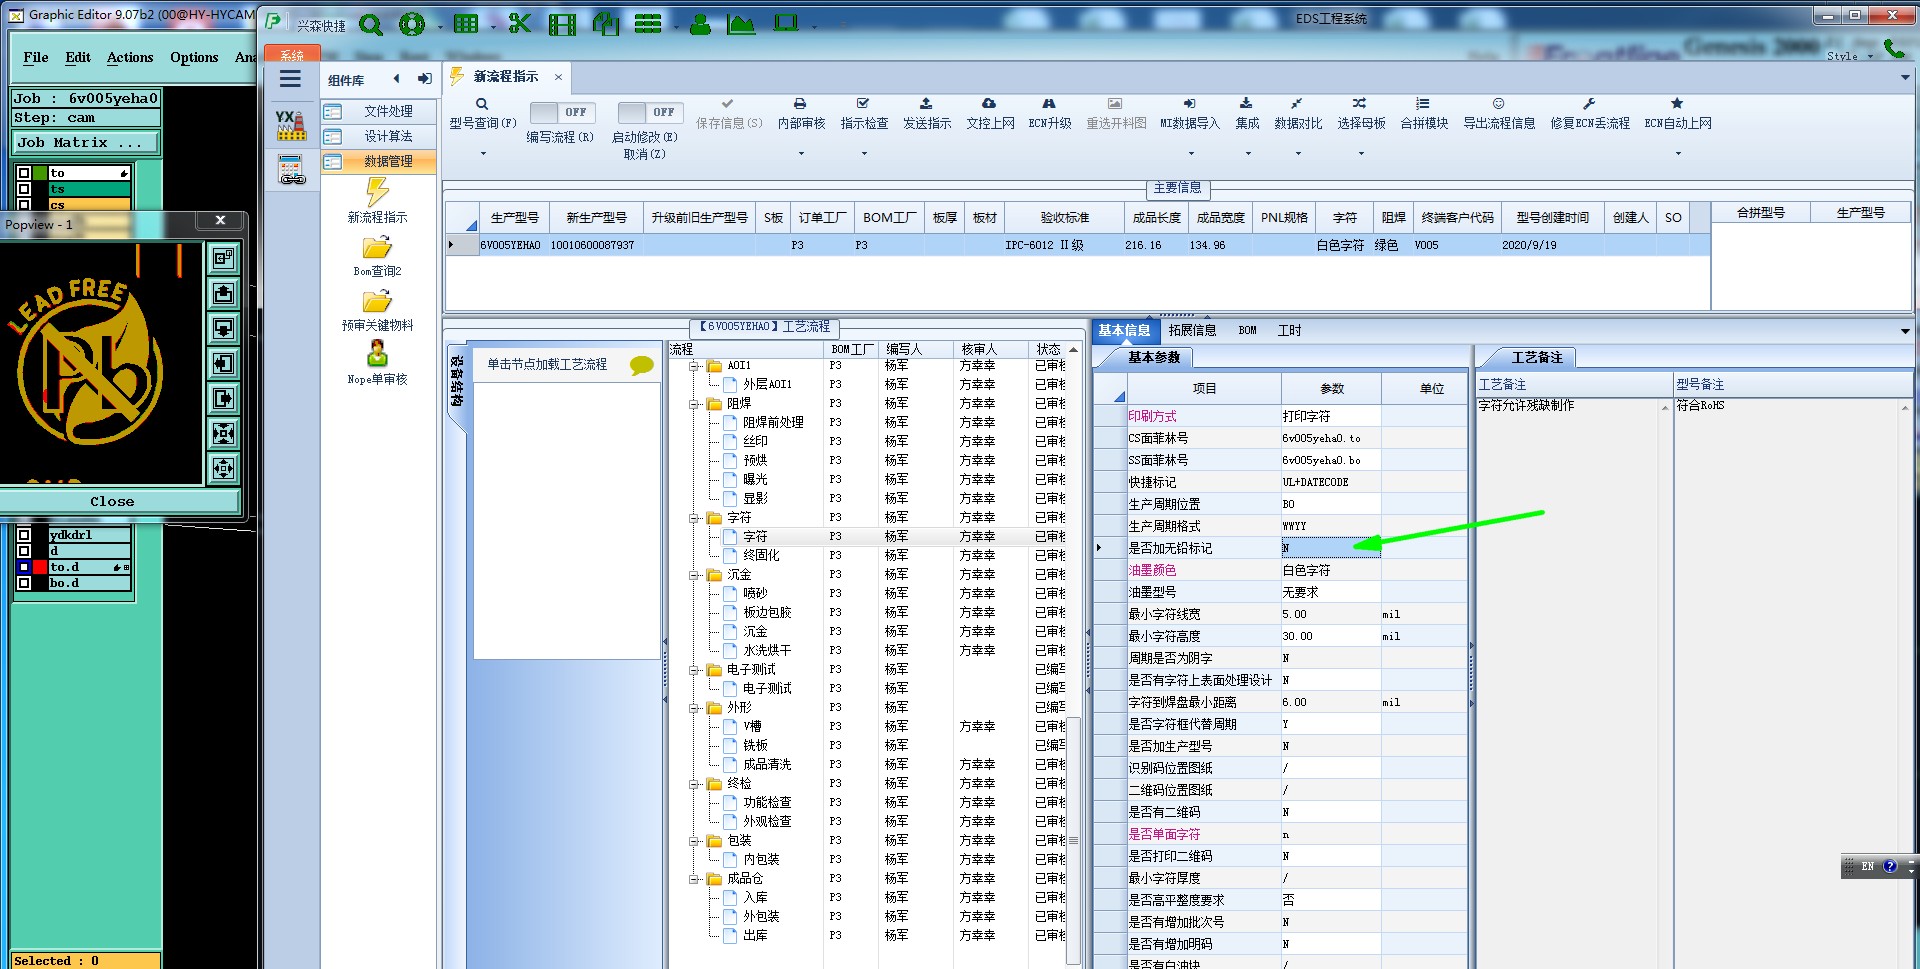Click 修复ECN丢流程 wrench icon
Image resolution: width=1920 pixels, height=969 pixels.
tap(1589, 104)
